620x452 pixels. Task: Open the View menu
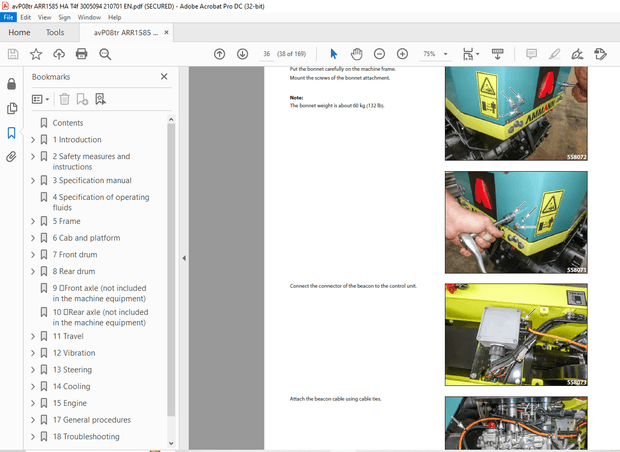pos(44,17)
